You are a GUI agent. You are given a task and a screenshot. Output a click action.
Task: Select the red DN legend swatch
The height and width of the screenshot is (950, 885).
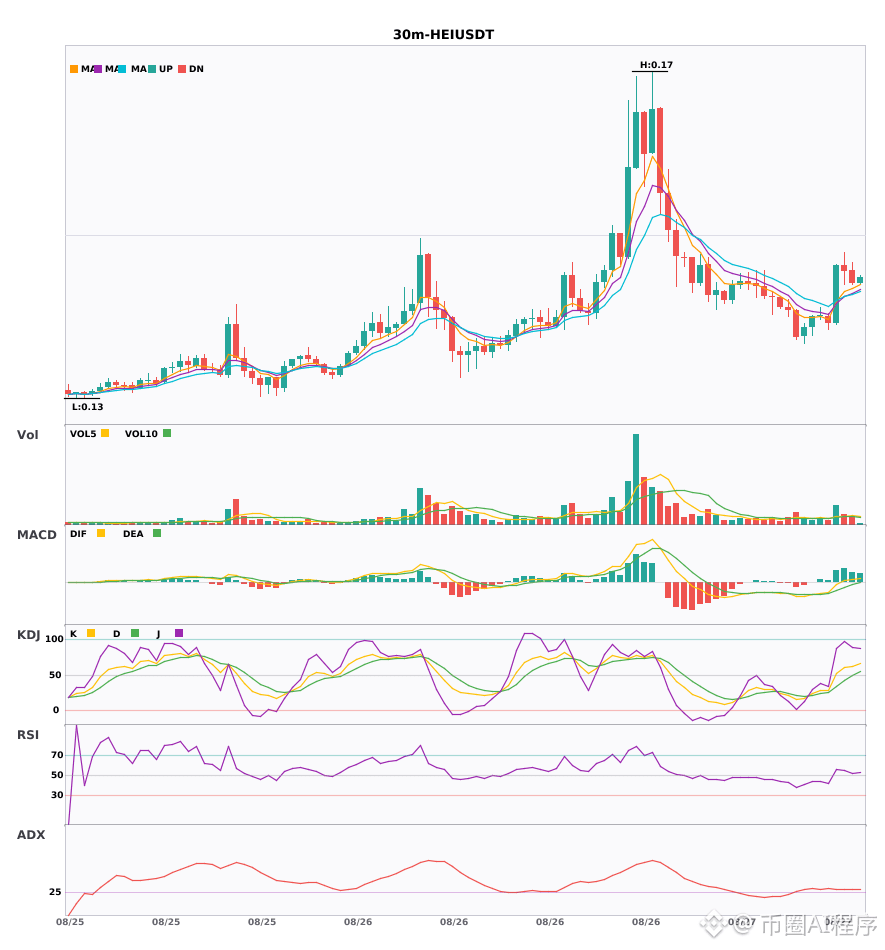pyautogui.click(x=182, y=69)
